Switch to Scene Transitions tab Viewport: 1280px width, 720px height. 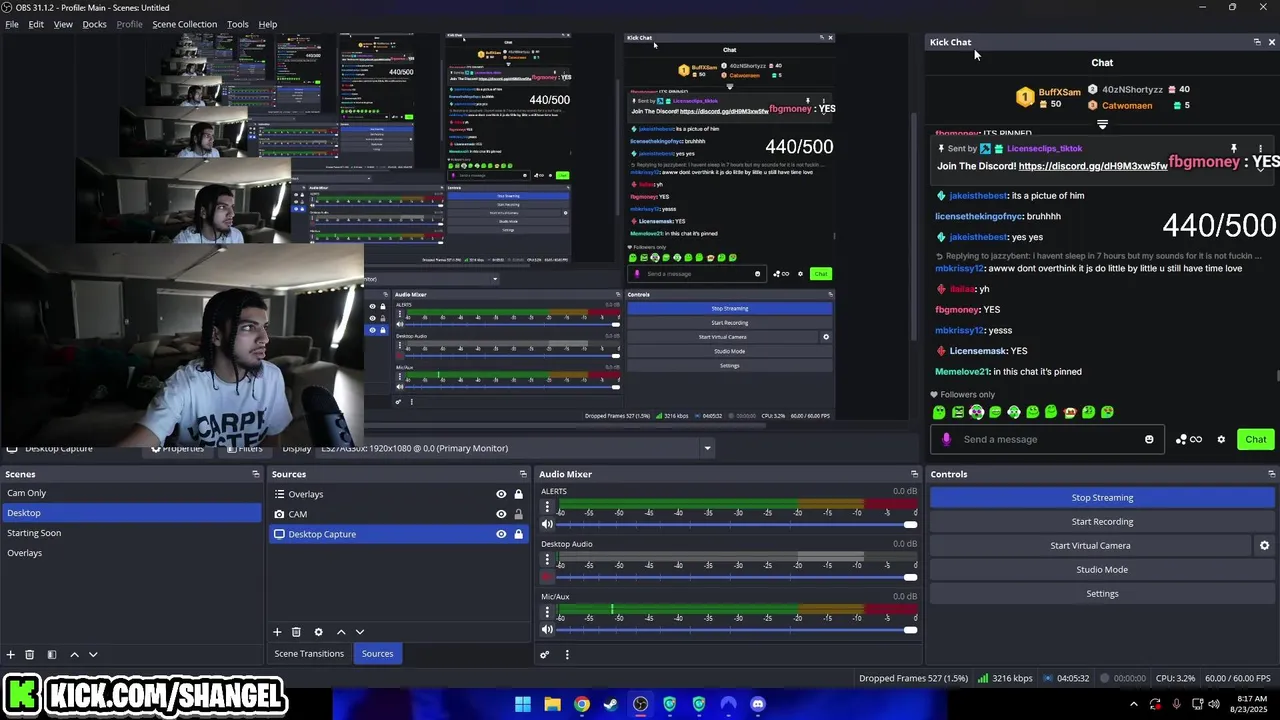pyautogui.click(x=309, y=653)
